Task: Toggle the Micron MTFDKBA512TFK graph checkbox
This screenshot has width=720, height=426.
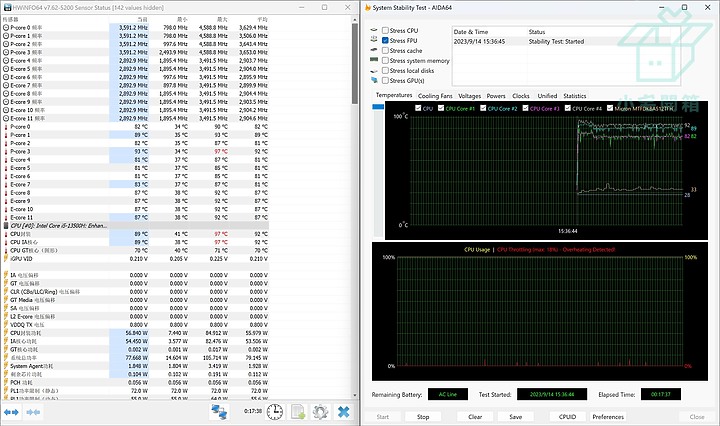Action: click(x=610, y=108)
